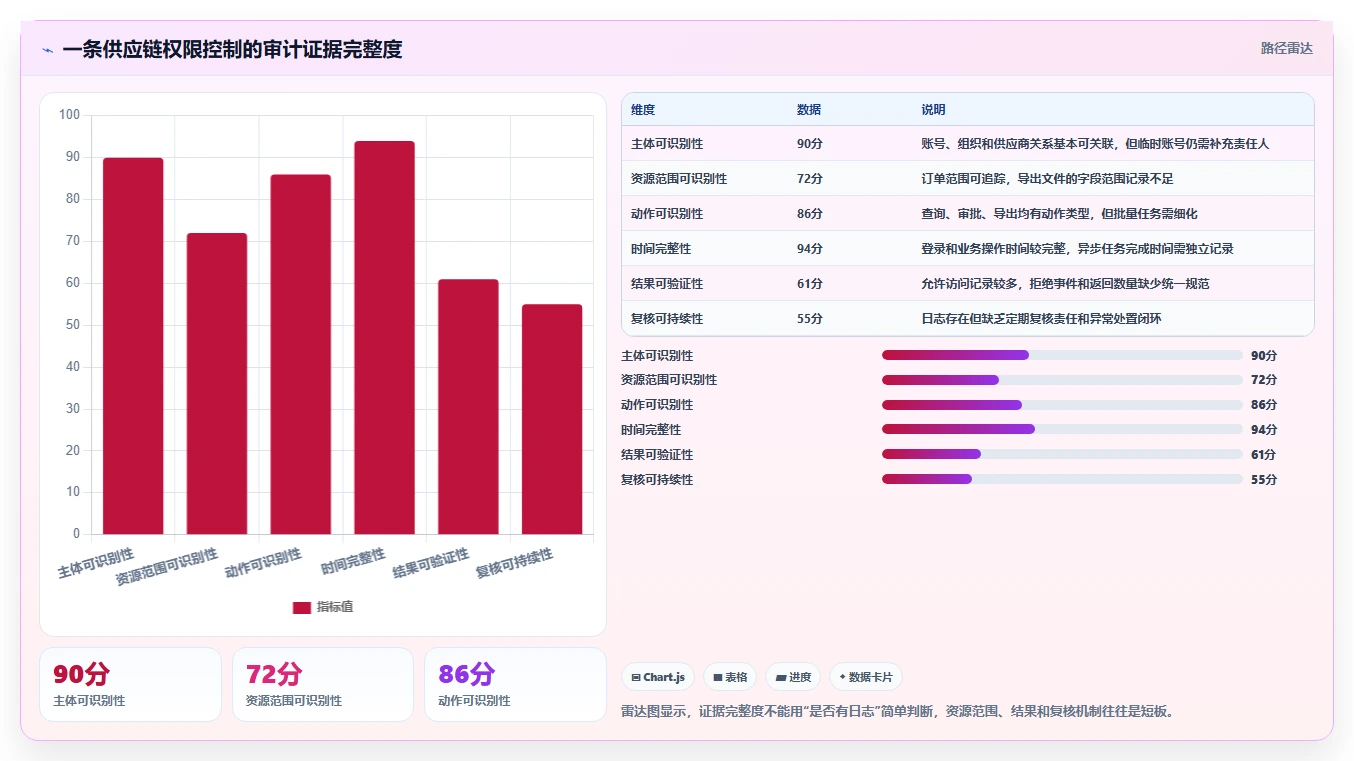Viewport: 1354px width, 761px height.
Task: Click the description starting 日志存在但缺乏
Action: [x=1041, y=319]
